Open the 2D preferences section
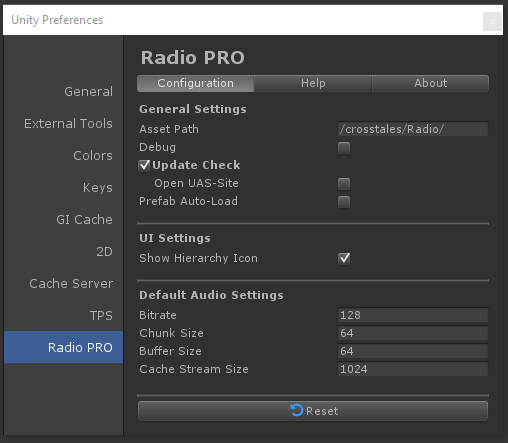This screenshot has height=443, width=508. click(x=63, y=251)
